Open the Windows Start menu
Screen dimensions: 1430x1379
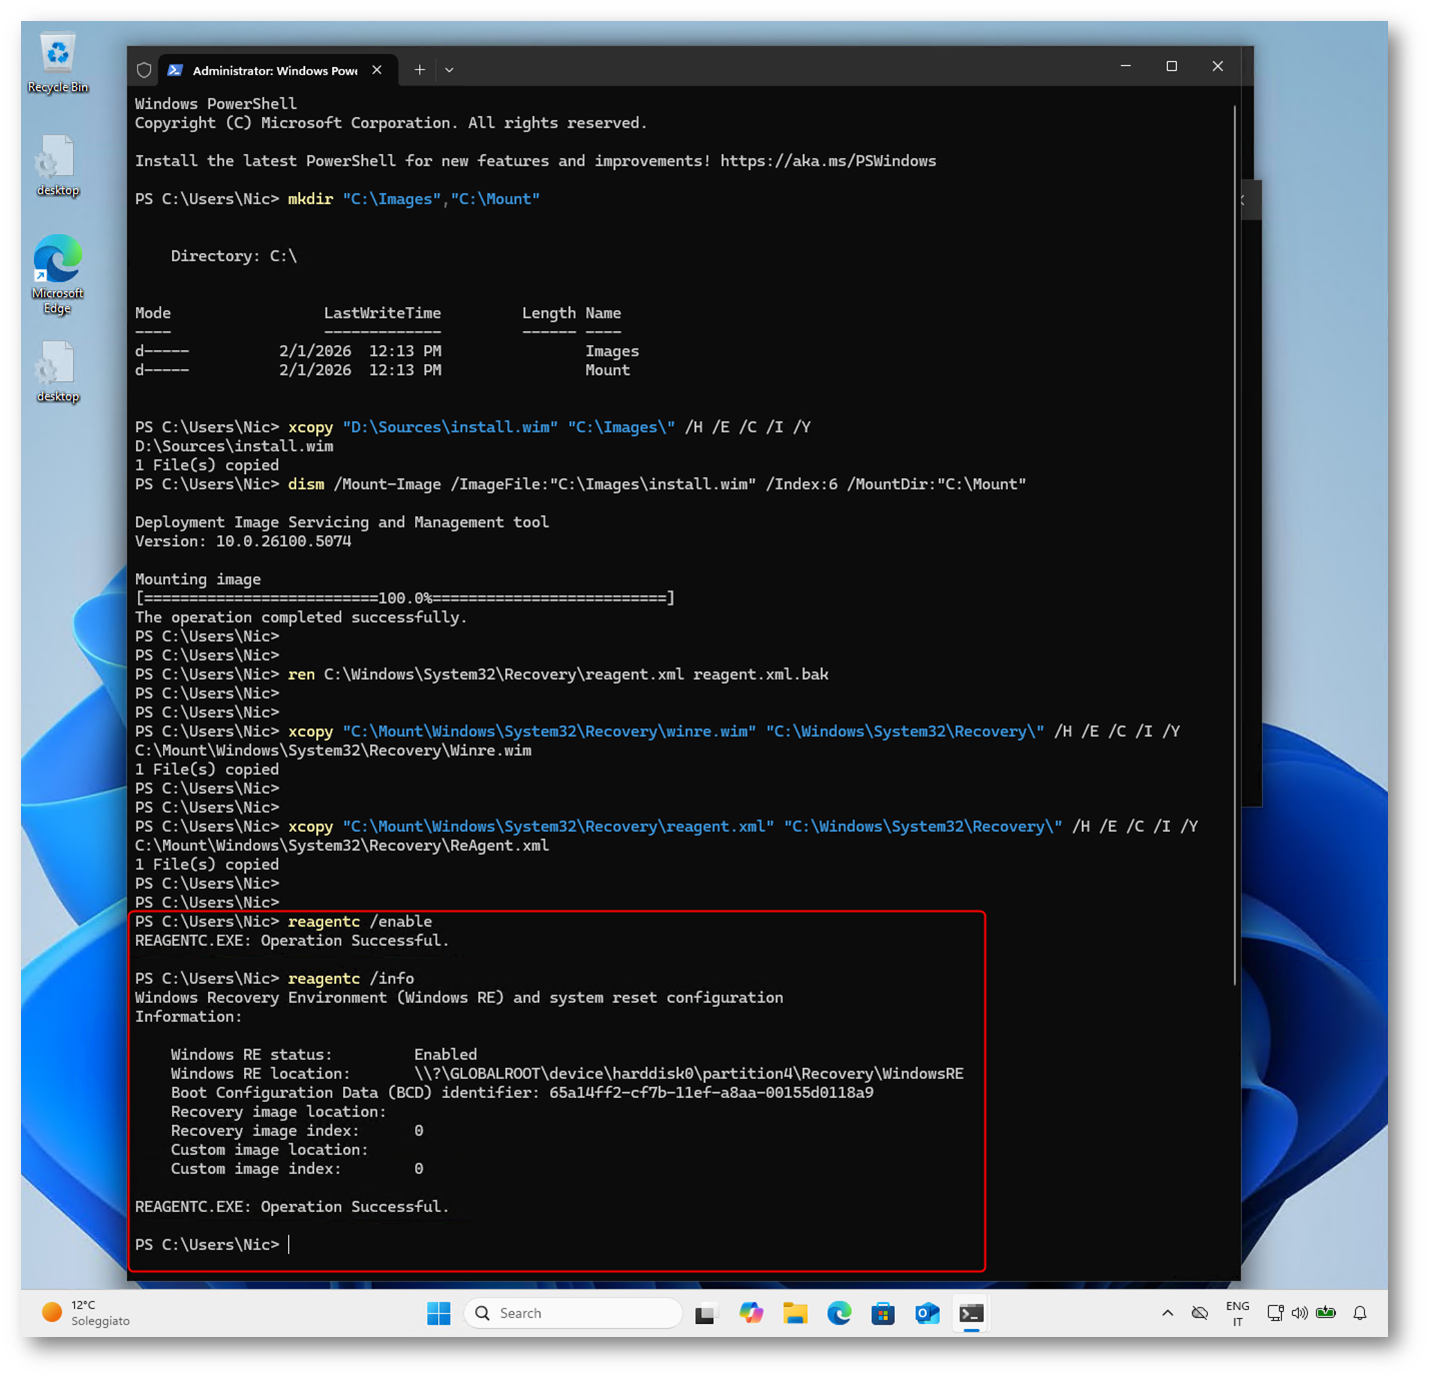tap(438, 1313)
